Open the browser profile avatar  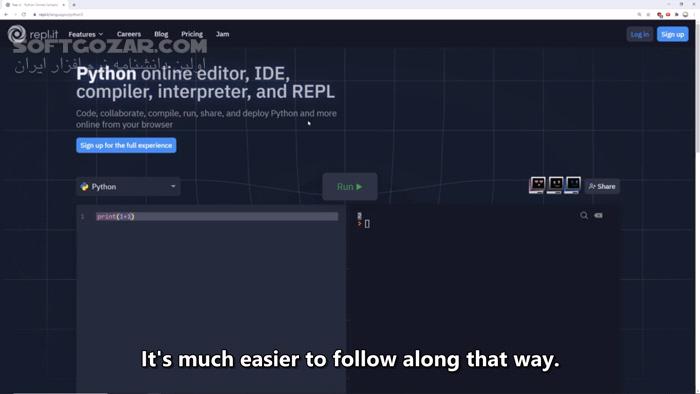[685, 14]
